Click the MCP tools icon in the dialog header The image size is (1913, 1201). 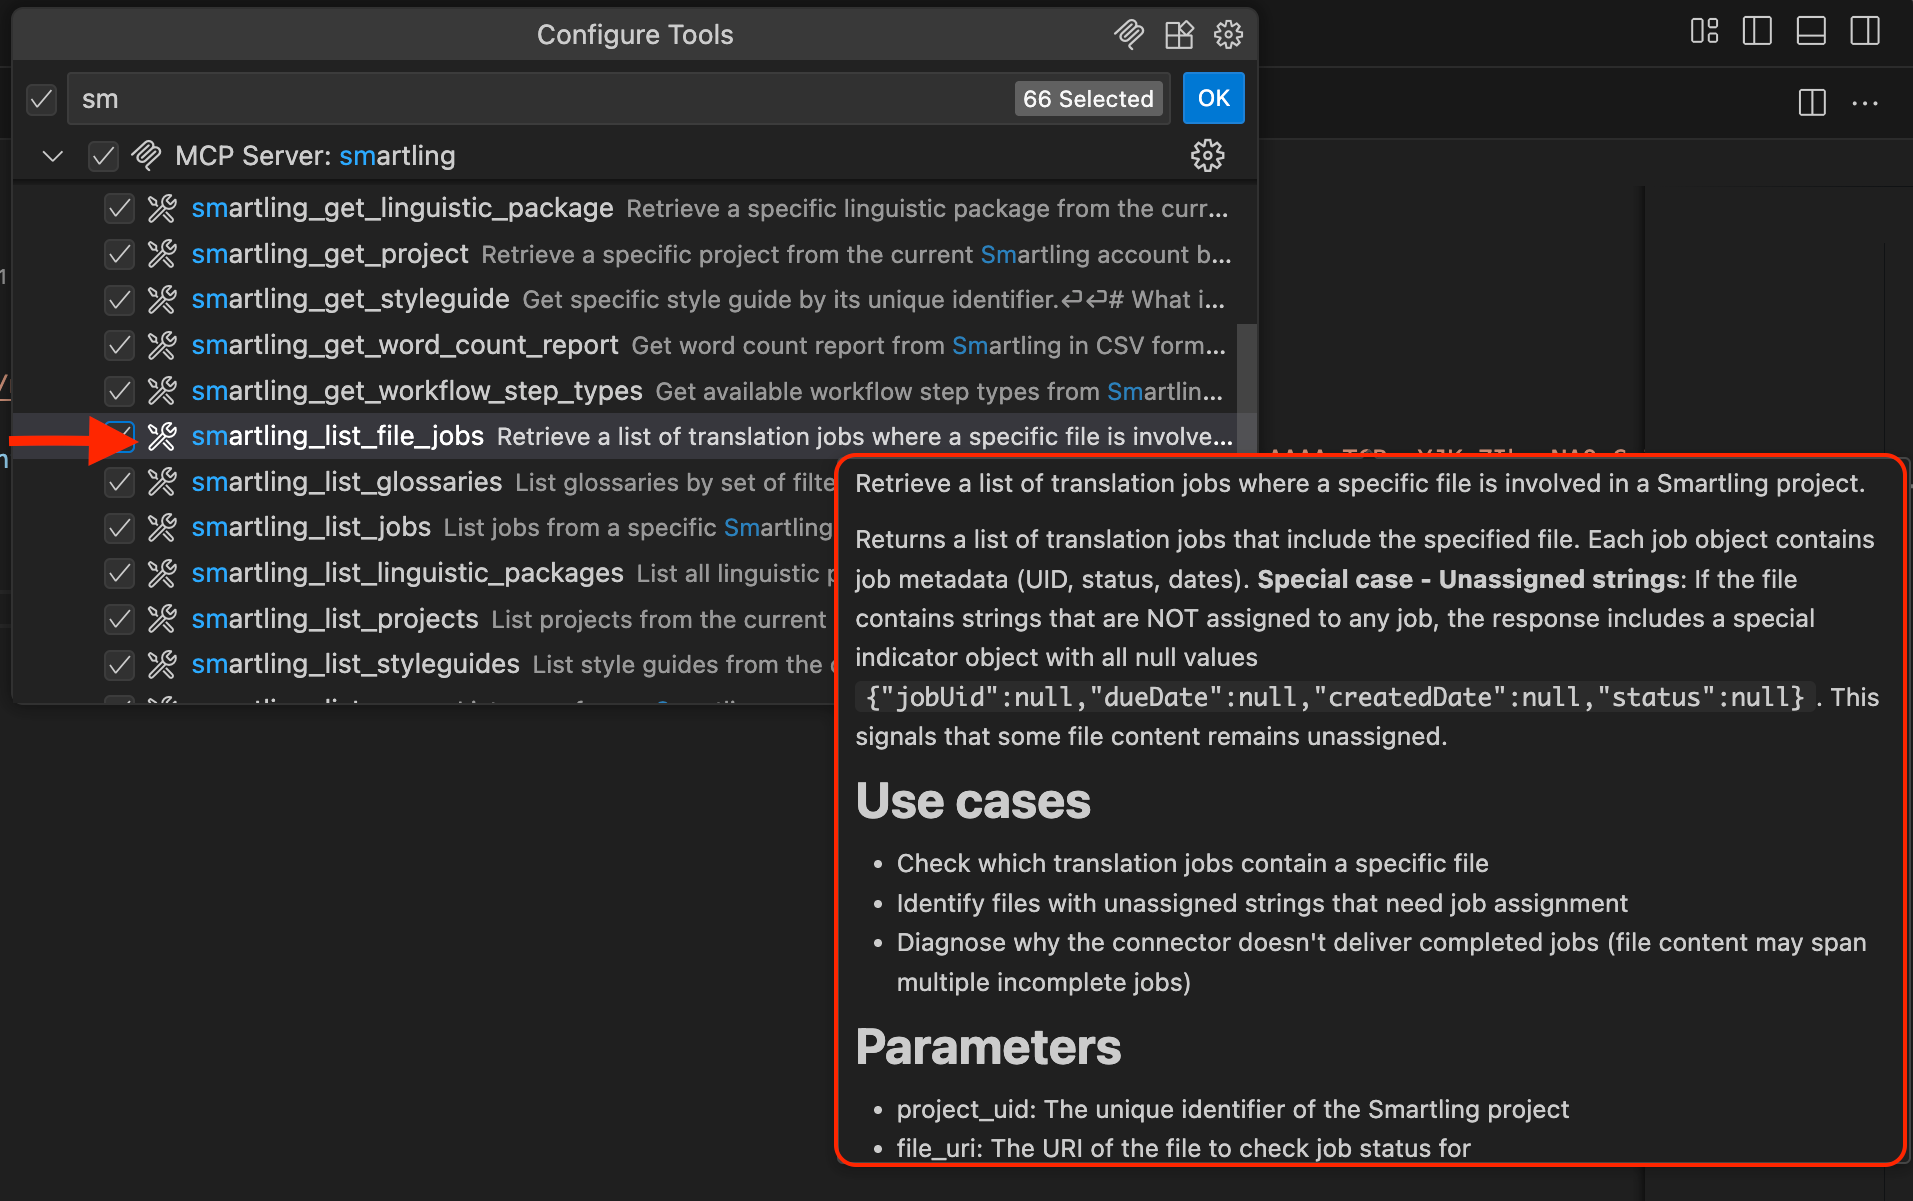1129,34
